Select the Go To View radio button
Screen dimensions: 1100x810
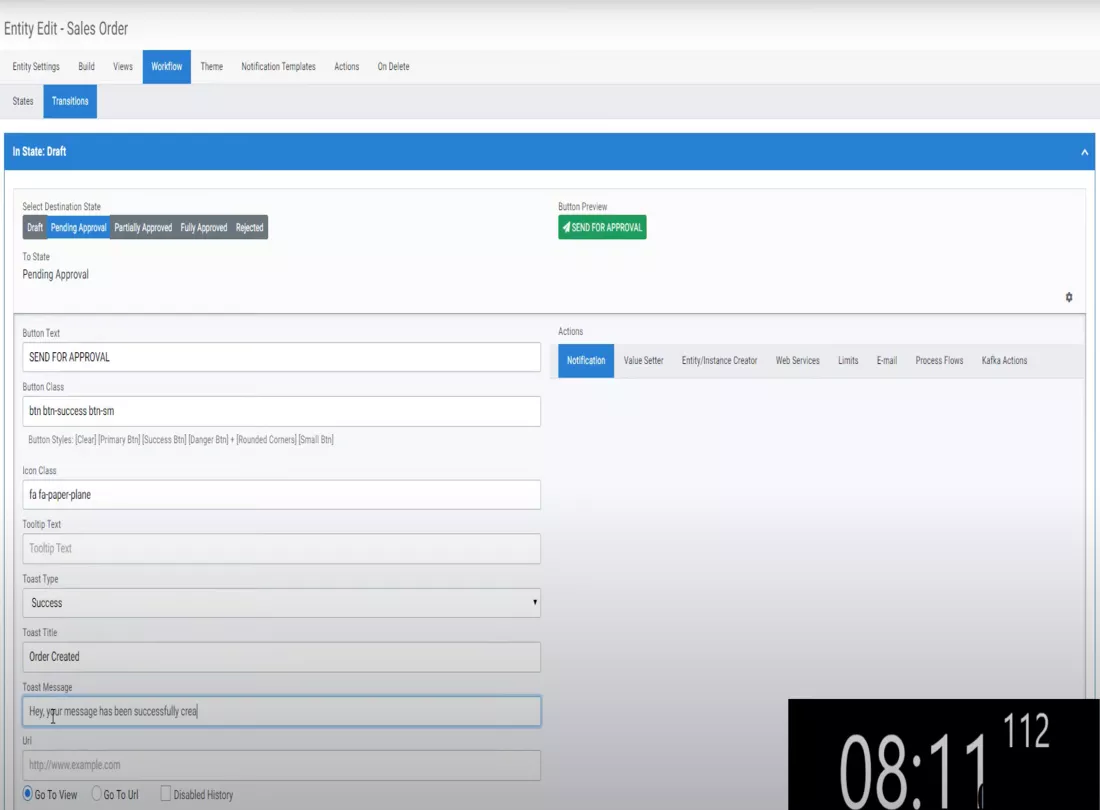pyautogui.click(x=27, y=794)
